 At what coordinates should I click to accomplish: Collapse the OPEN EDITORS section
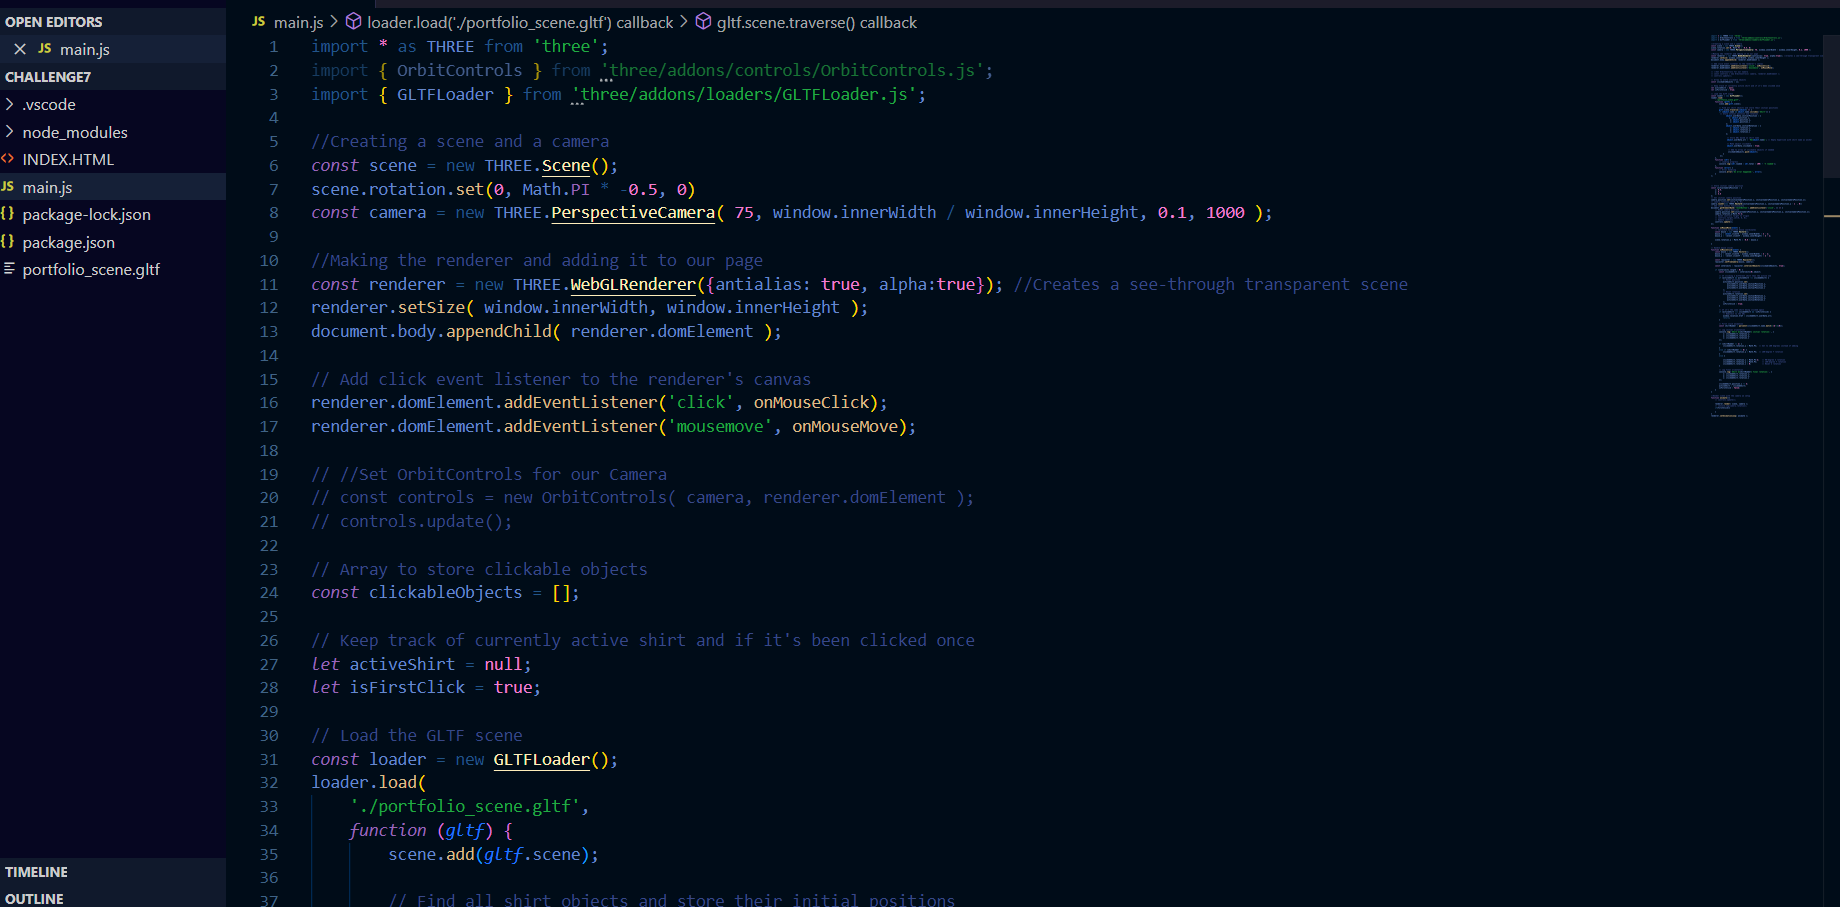pyautogui.click(x=54, y=22)
